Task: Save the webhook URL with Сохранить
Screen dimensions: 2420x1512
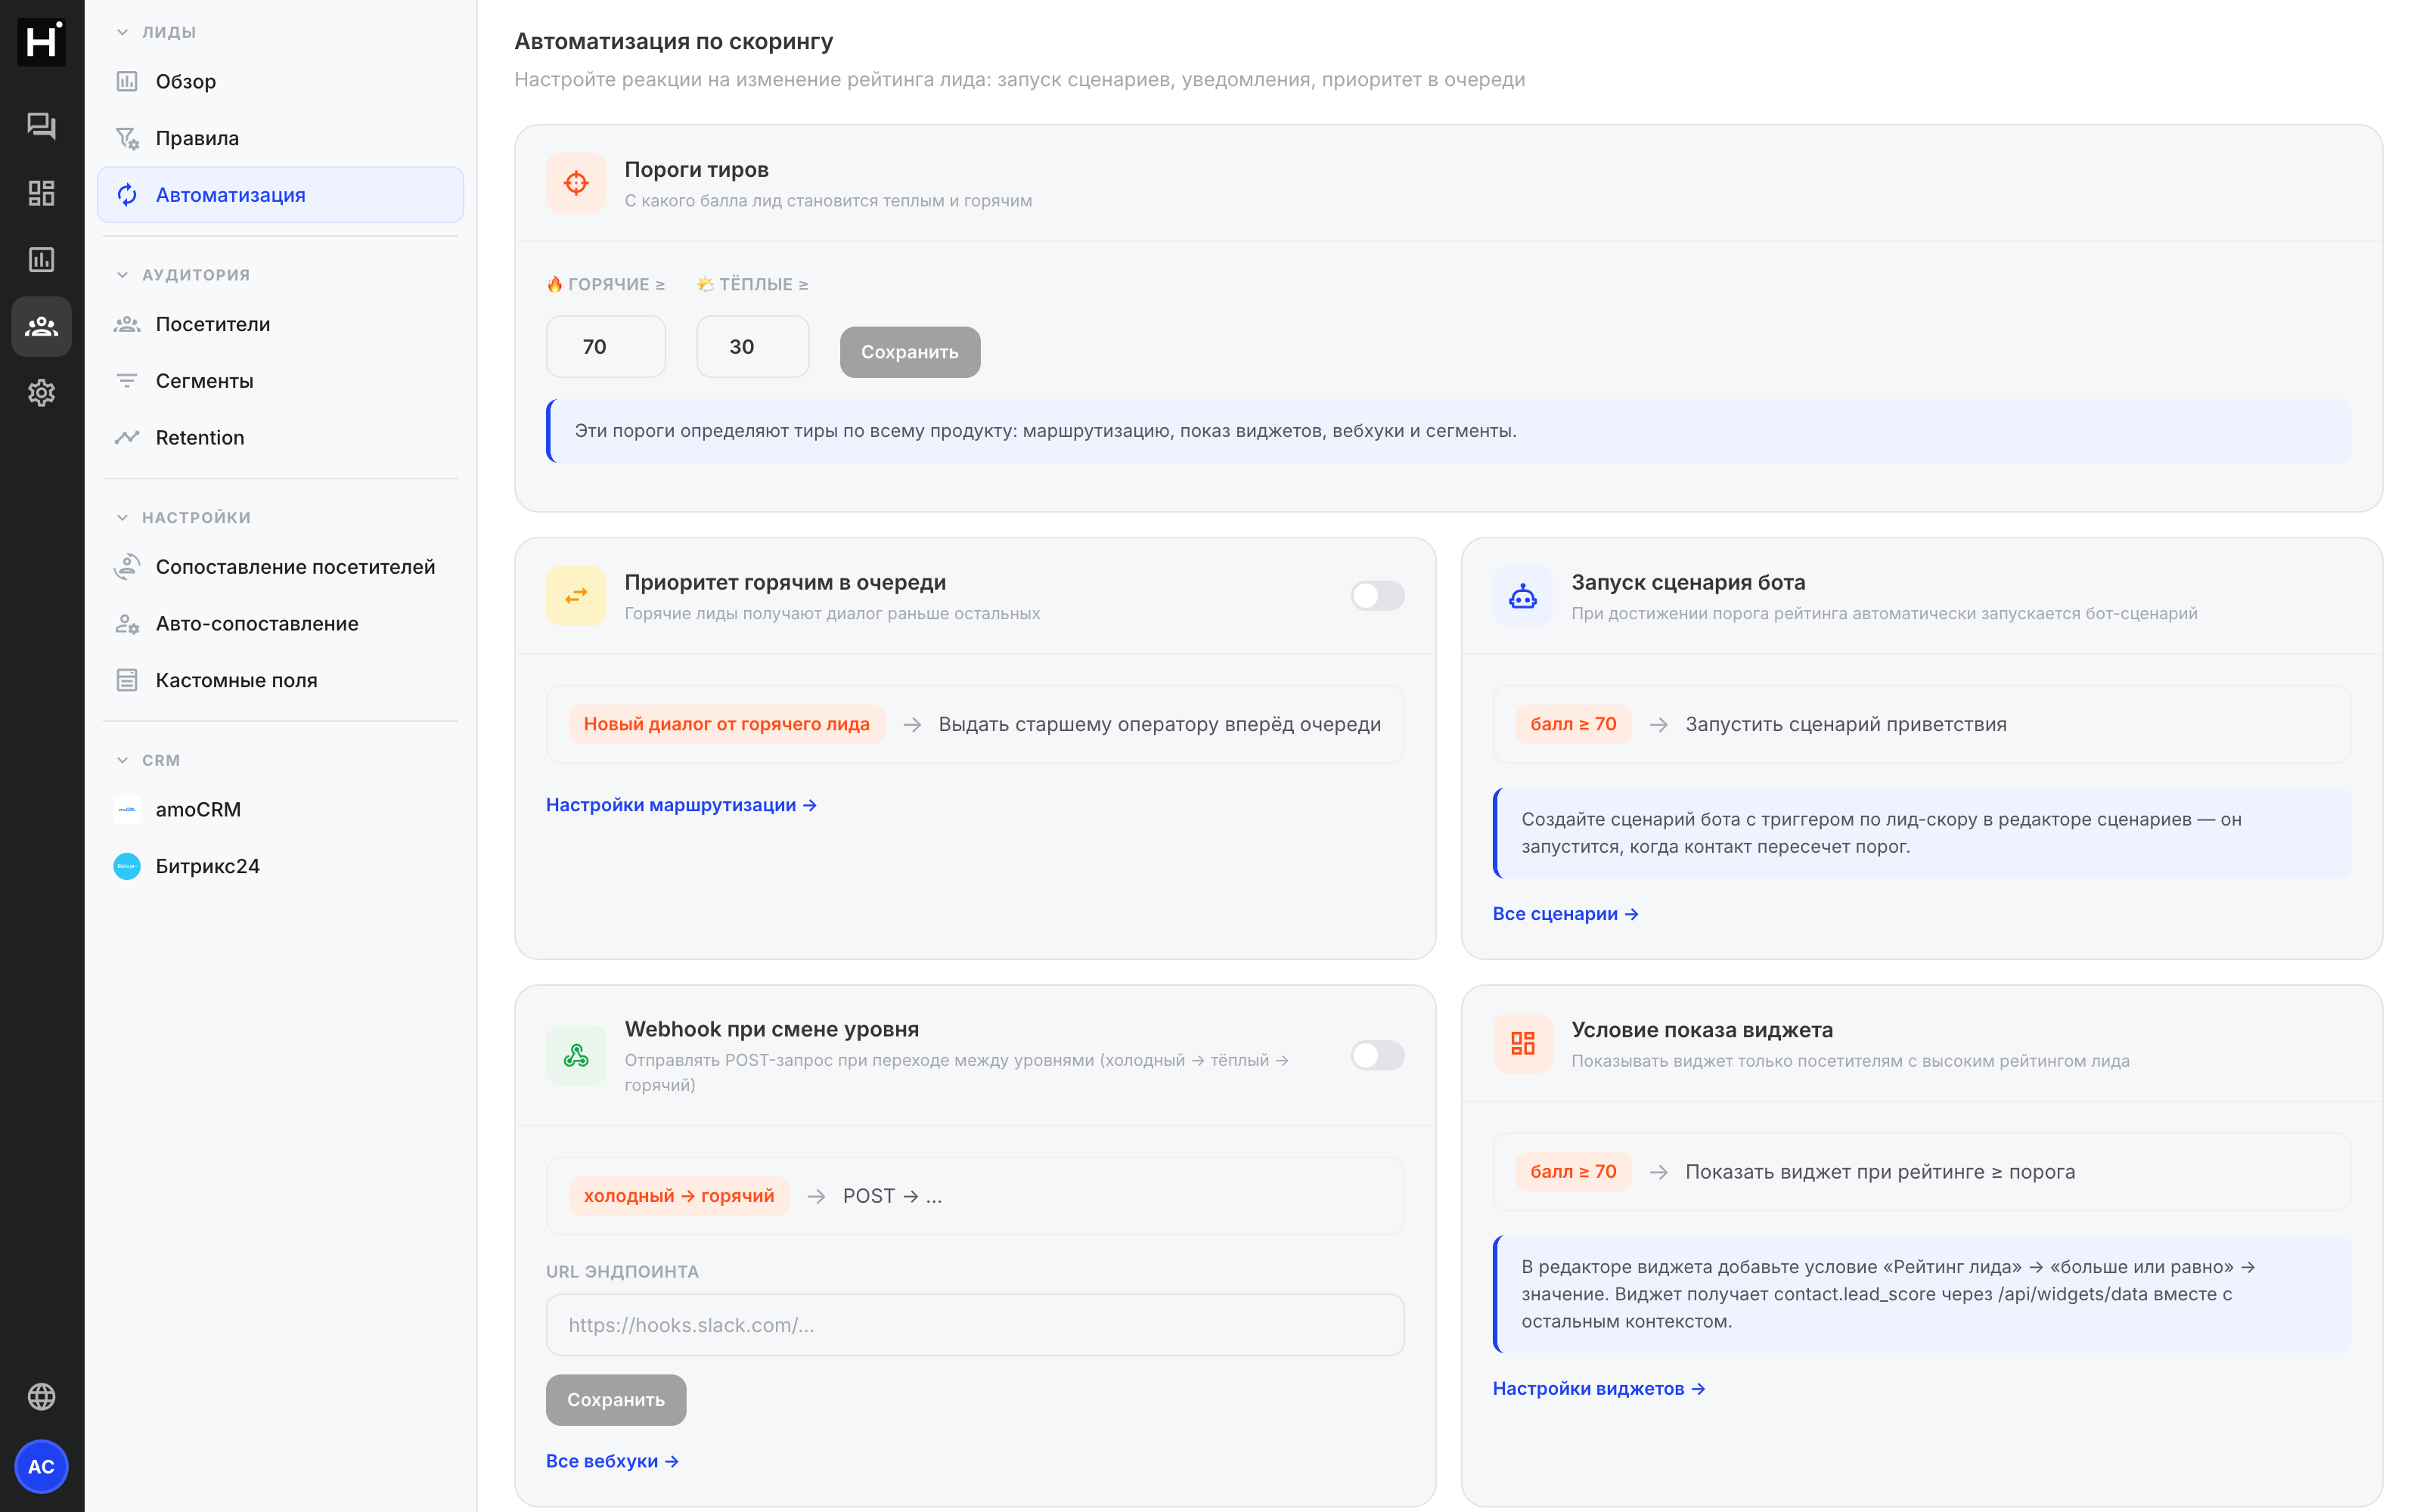Action: (616, 1400)
